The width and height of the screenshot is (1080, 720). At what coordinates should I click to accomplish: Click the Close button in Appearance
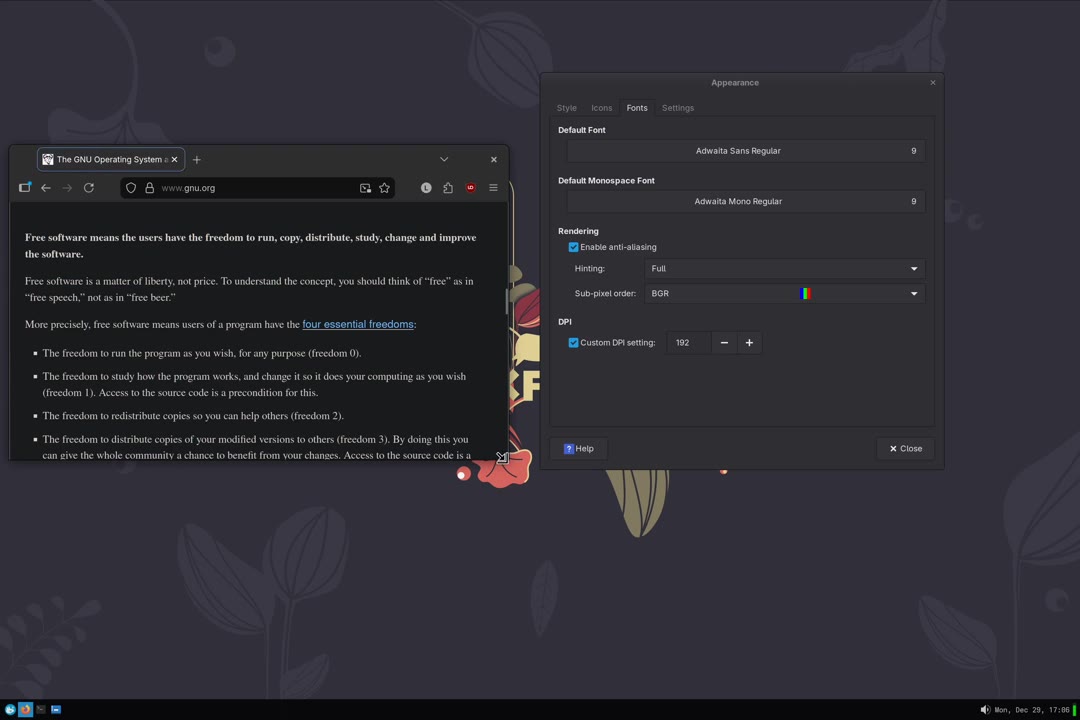(905, 449)
